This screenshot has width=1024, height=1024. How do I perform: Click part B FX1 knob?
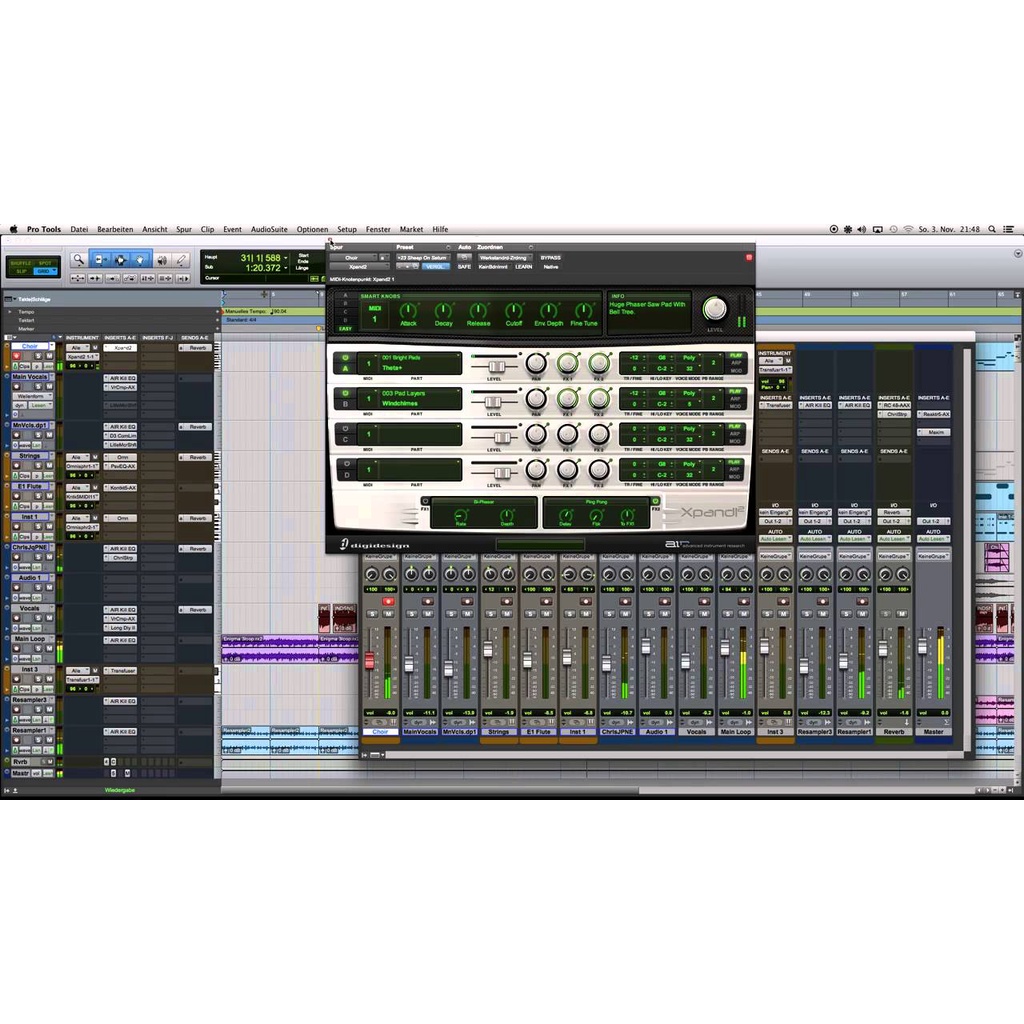568,398
